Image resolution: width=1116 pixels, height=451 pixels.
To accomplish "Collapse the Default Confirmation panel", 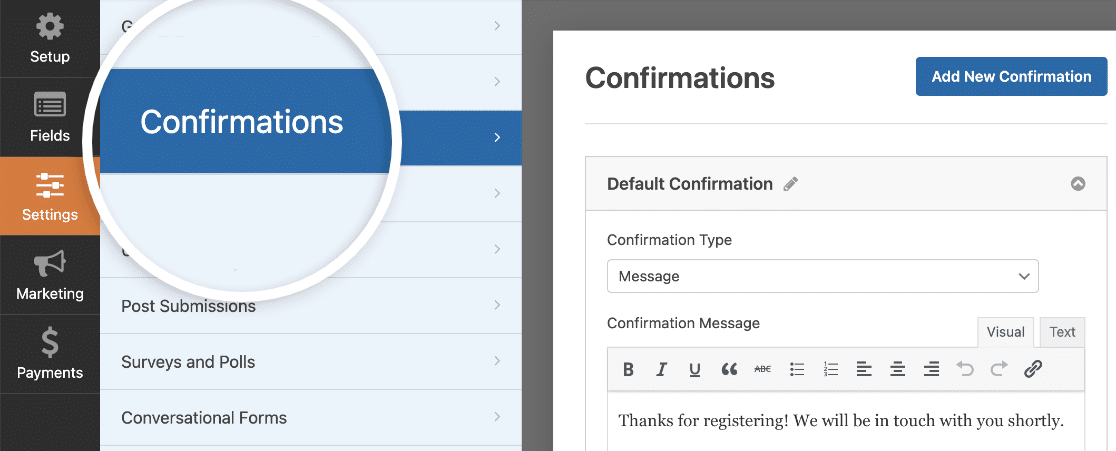I will tap(1078, 184).
